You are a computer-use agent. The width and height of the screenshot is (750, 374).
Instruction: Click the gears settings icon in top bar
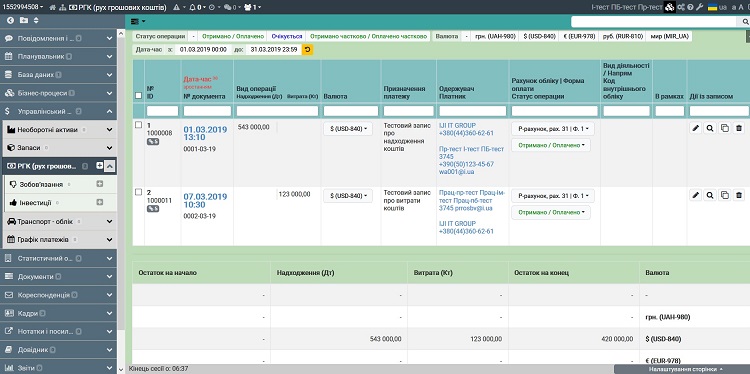681,7
